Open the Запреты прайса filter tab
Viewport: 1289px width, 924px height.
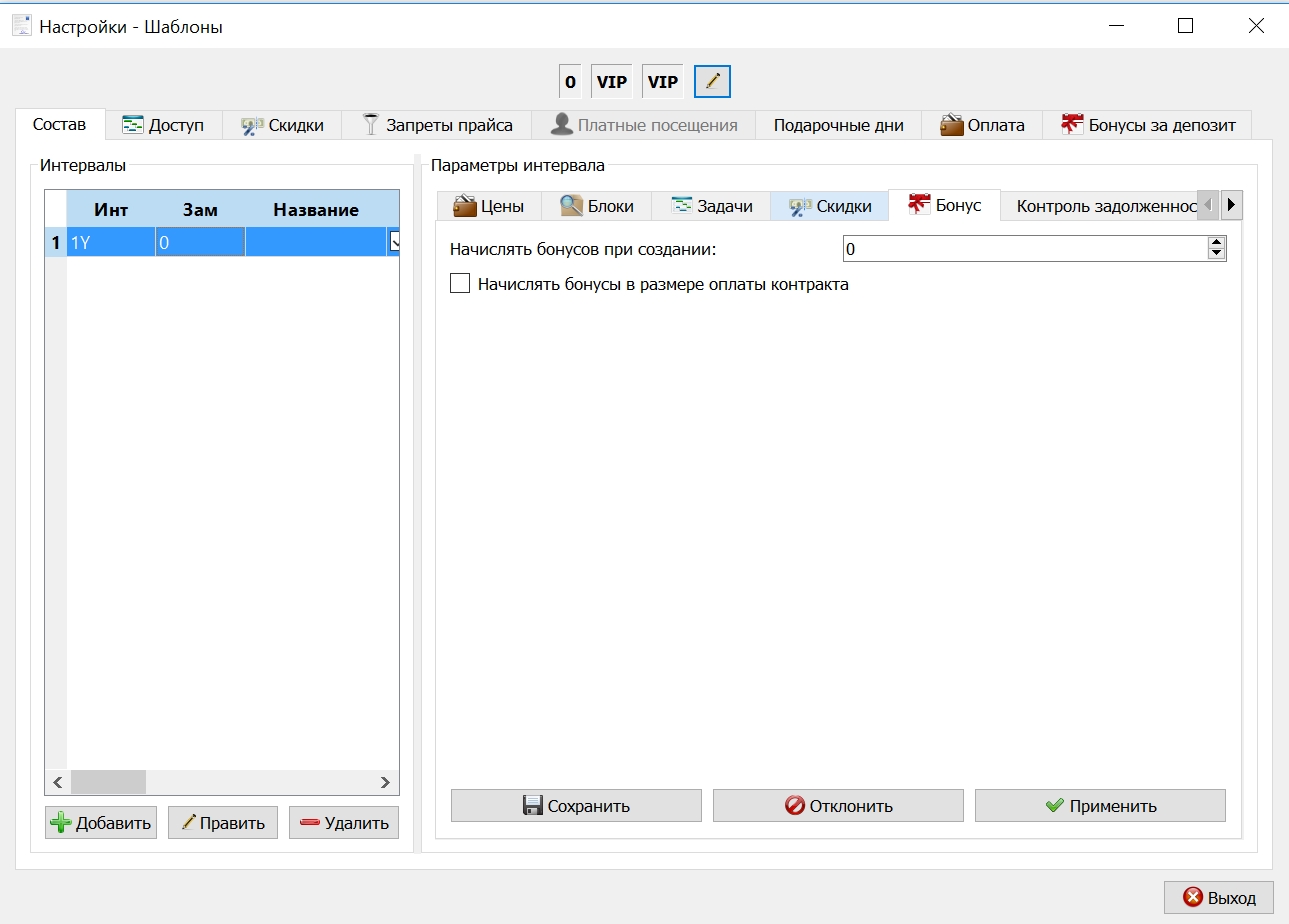[x=437, y=125]
